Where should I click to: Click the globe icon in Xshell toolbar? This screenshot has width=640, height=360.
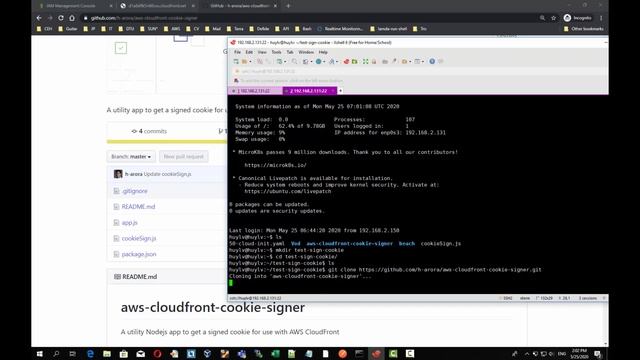(318, 62)
